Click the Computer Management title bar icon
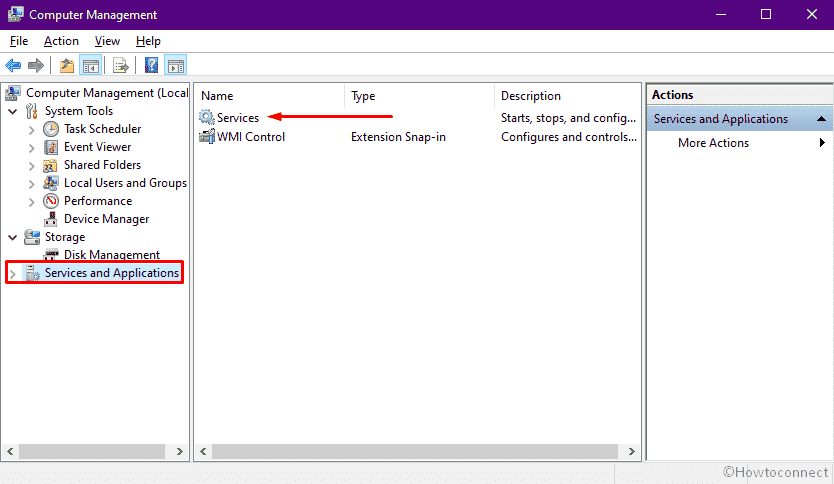The image size is (834, 484). [15, 14]
